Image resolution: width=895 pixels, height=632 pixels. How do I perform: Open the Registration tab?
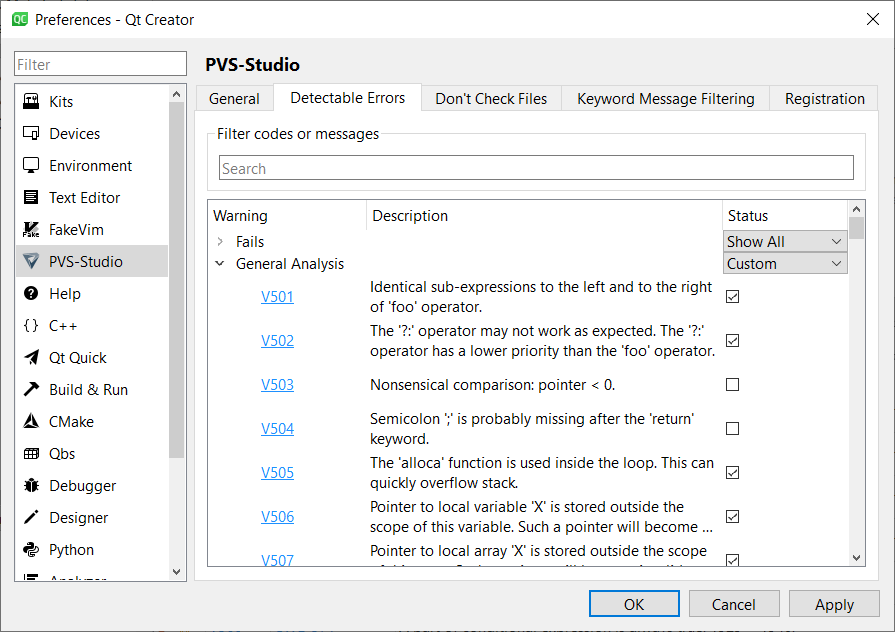(823, 98)
